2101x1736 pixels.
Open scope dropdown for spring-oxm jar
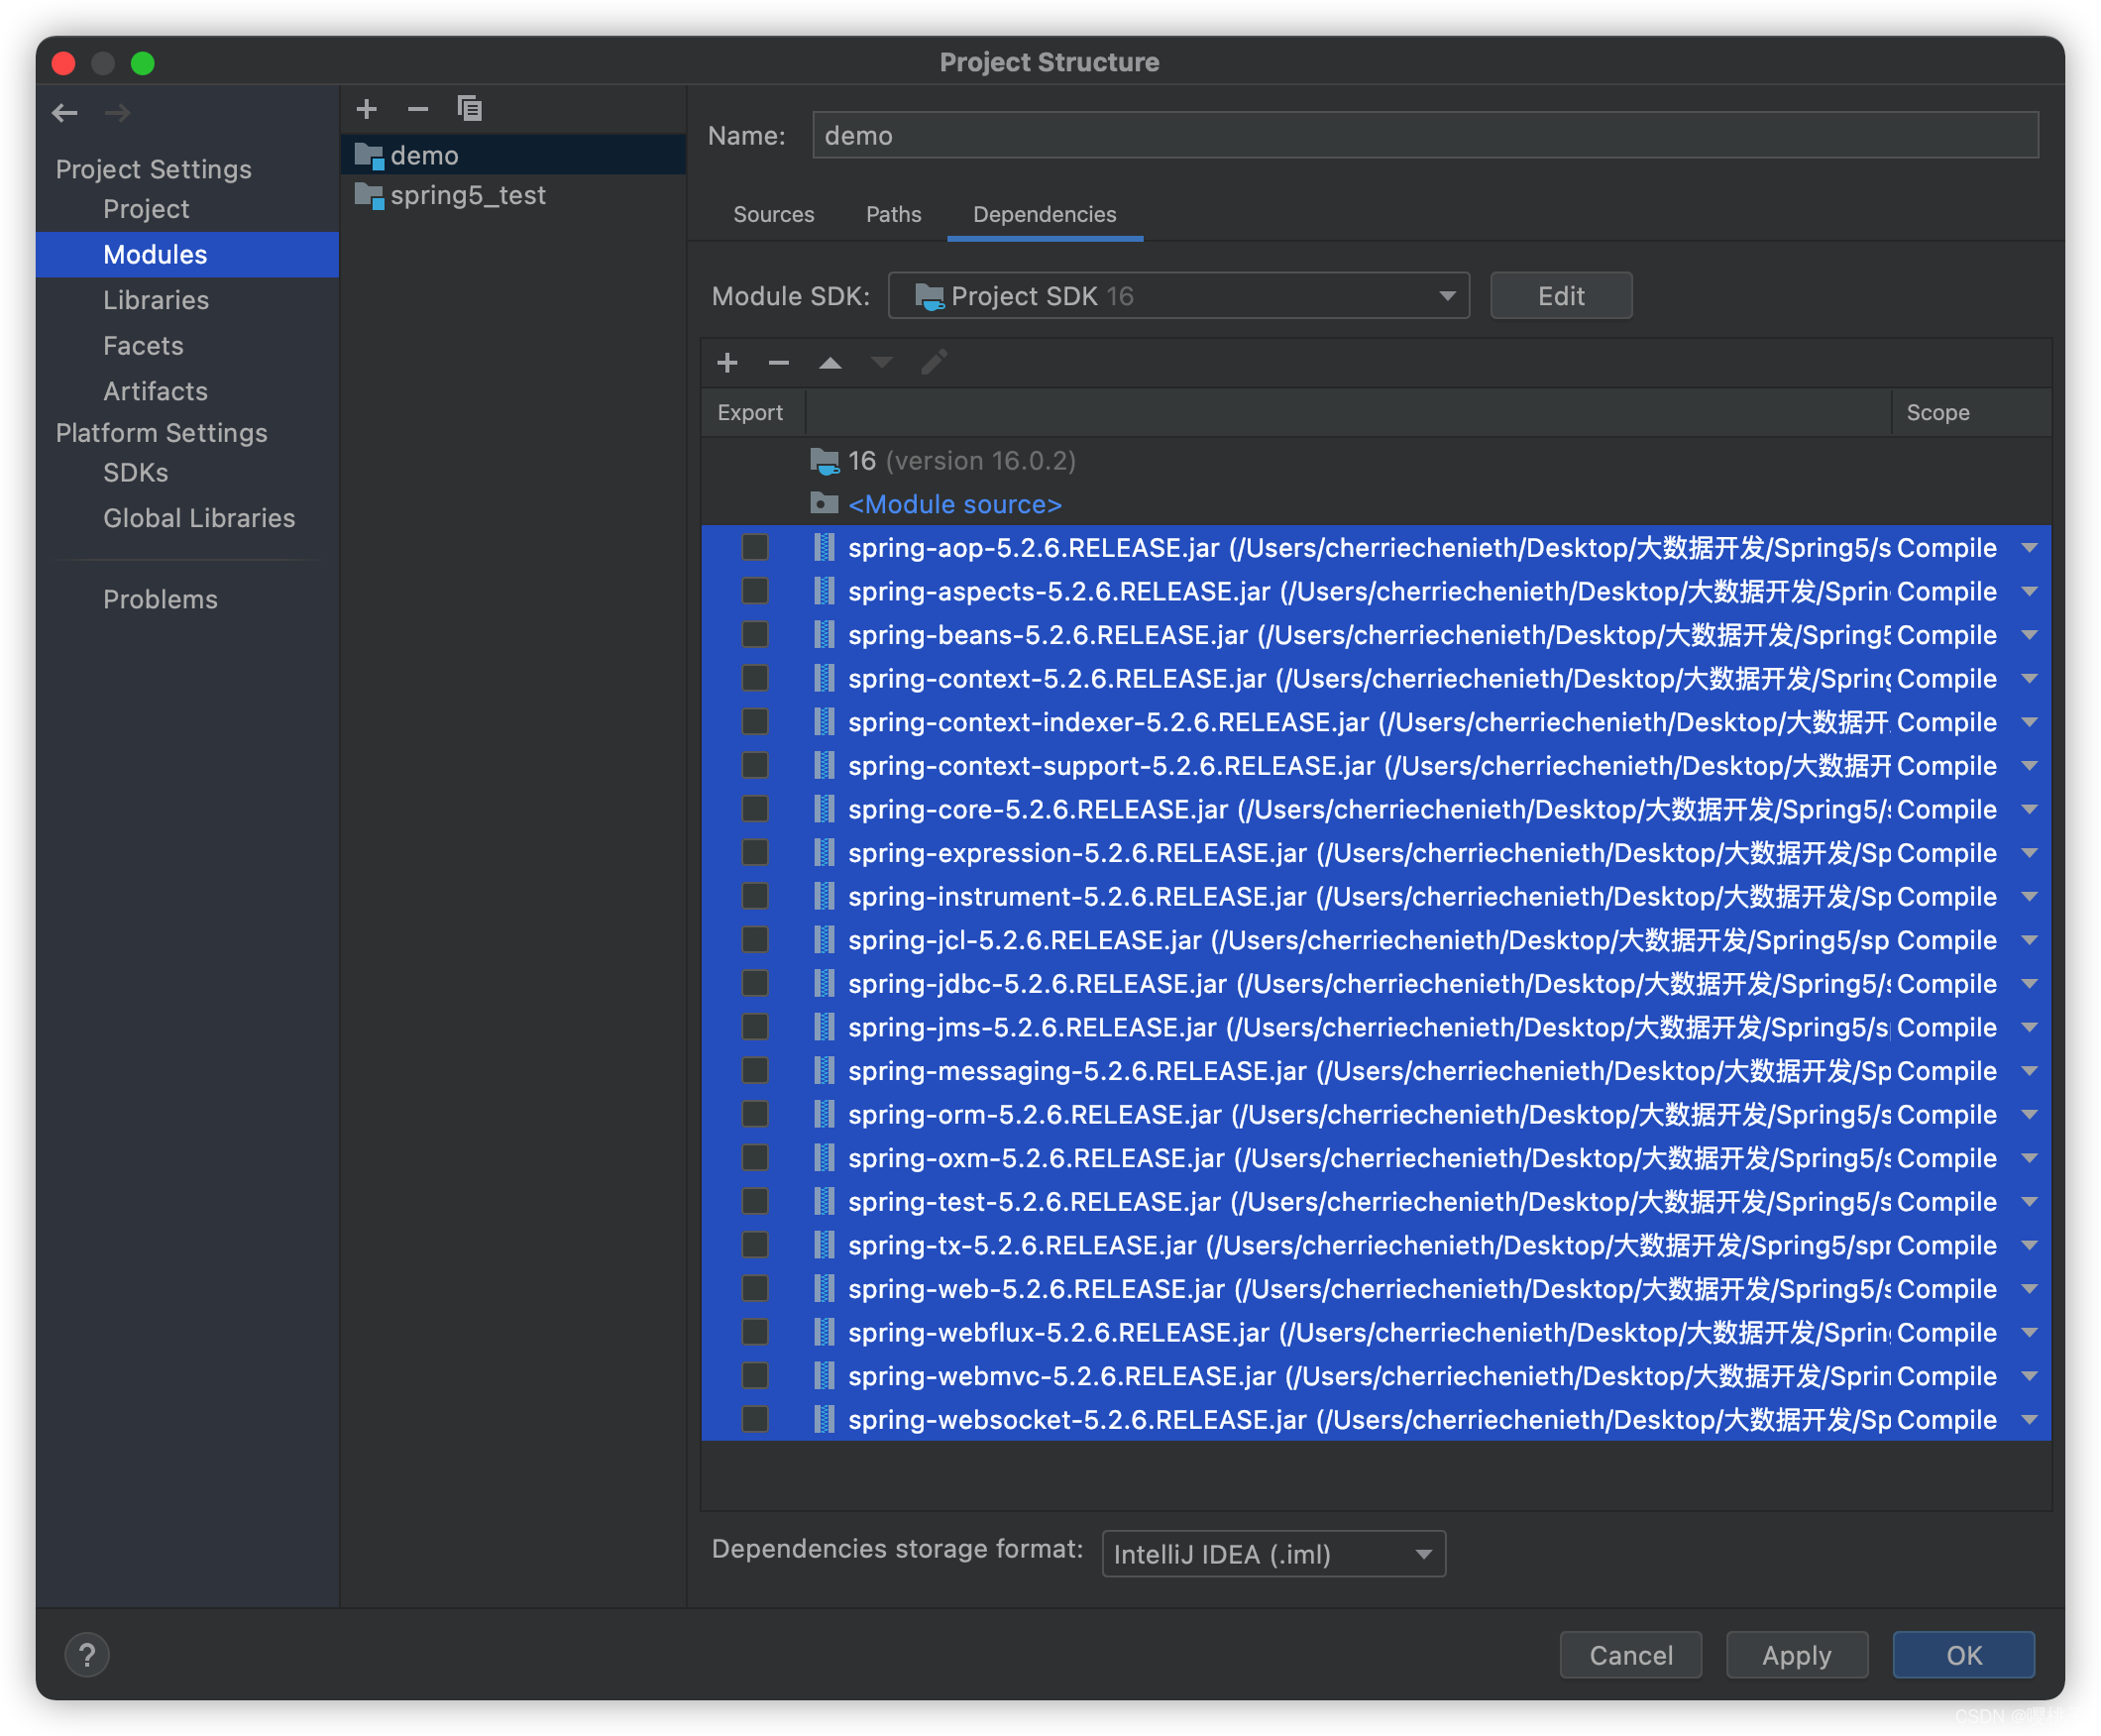click(2029, 1158)
